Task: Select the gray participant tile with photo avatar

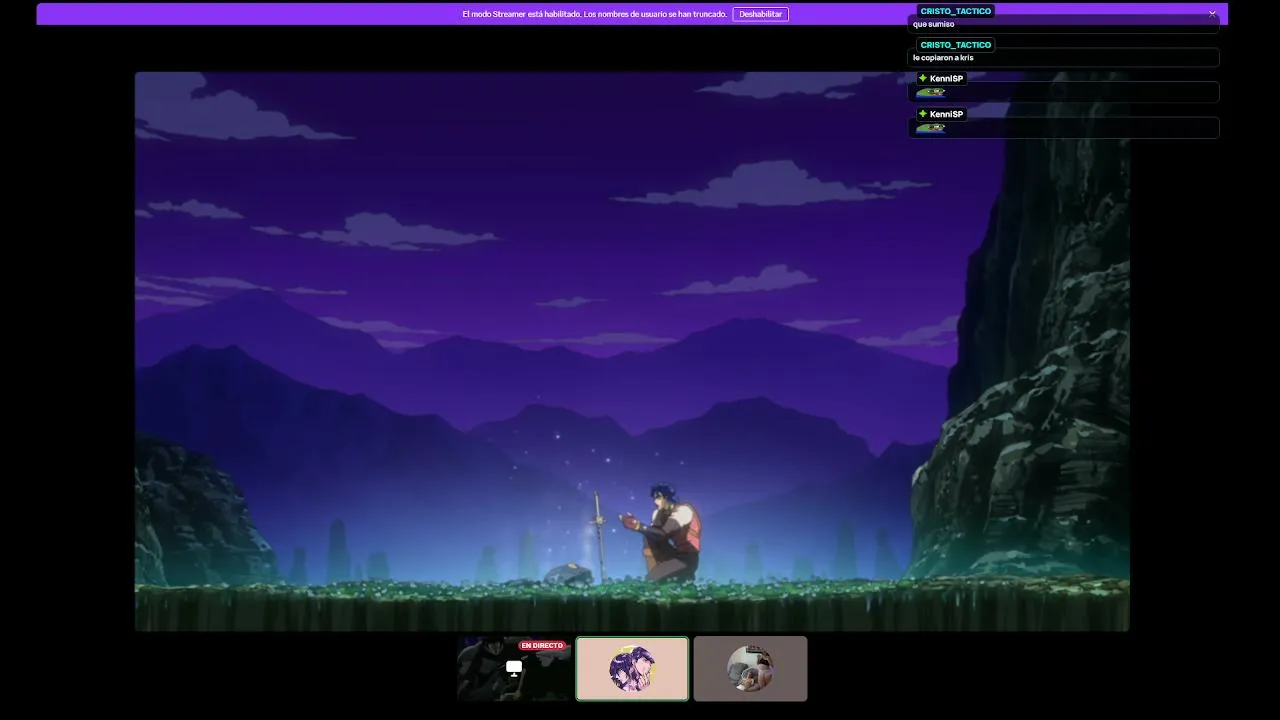Action: pyautogui.click(x=750, y=669)
